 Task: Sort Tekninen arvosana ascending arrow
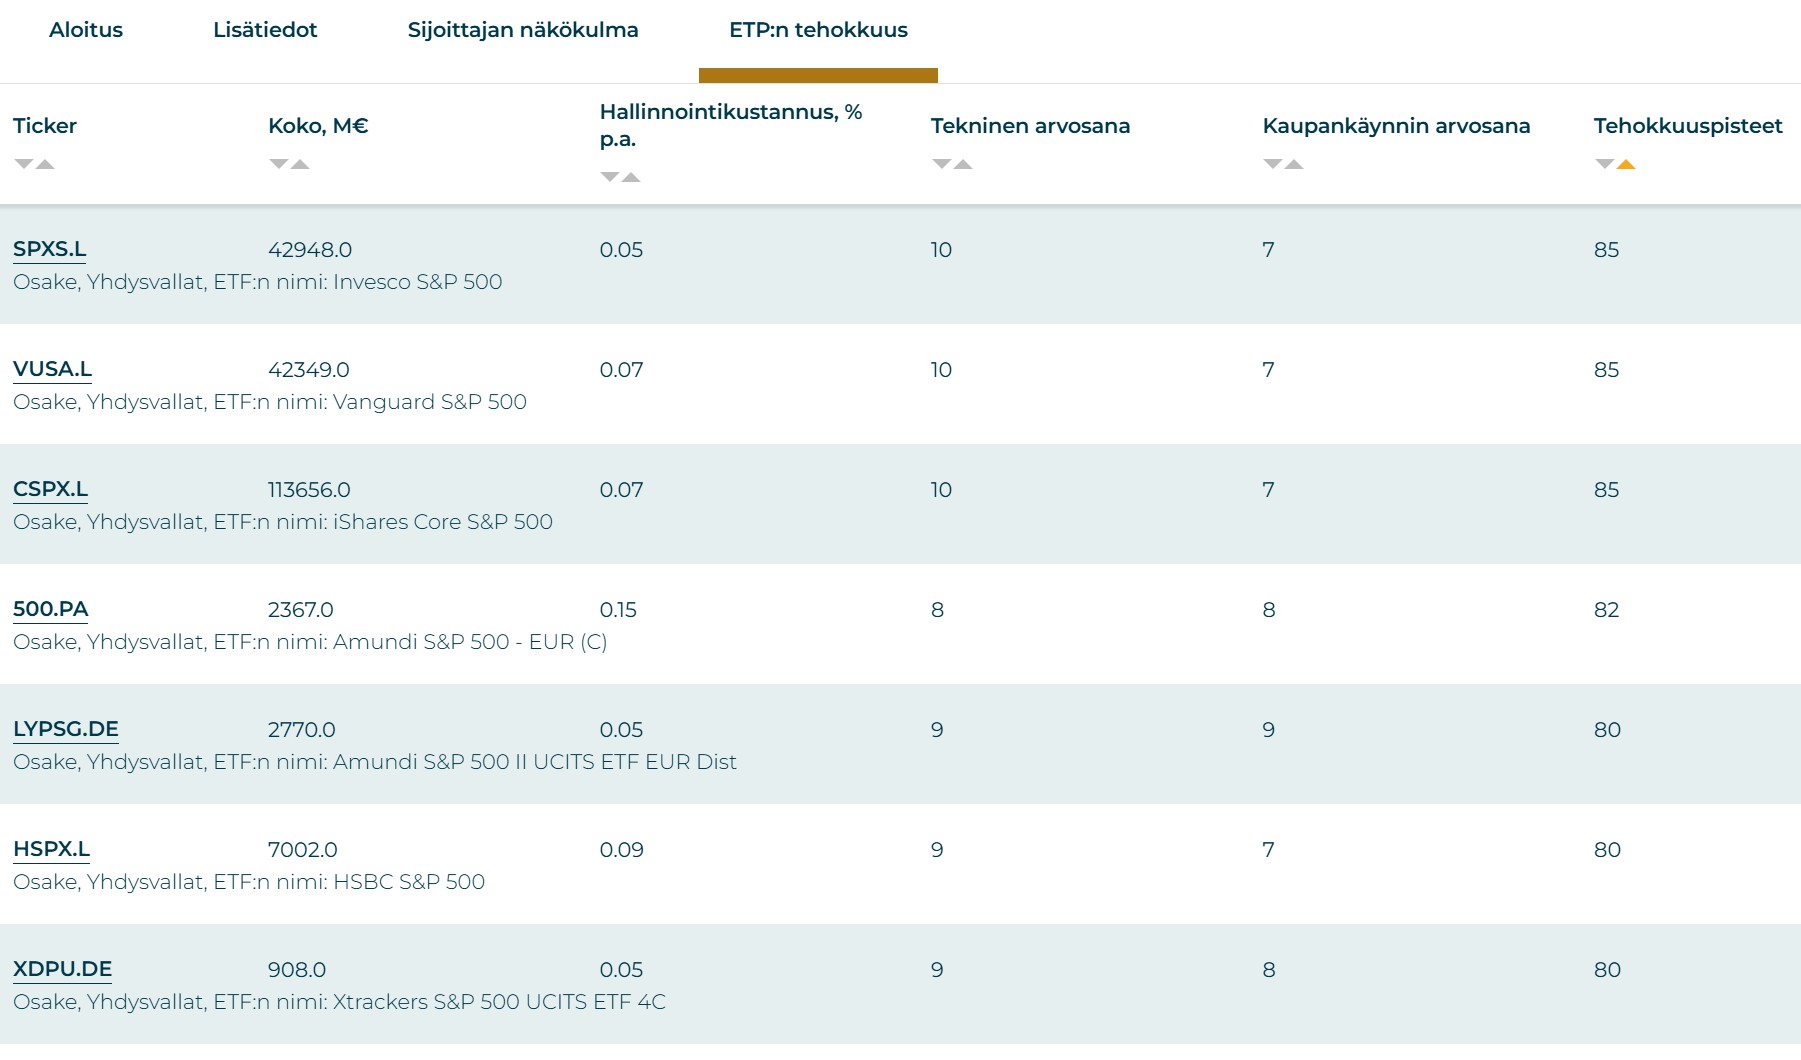click(x=963, y=164)
